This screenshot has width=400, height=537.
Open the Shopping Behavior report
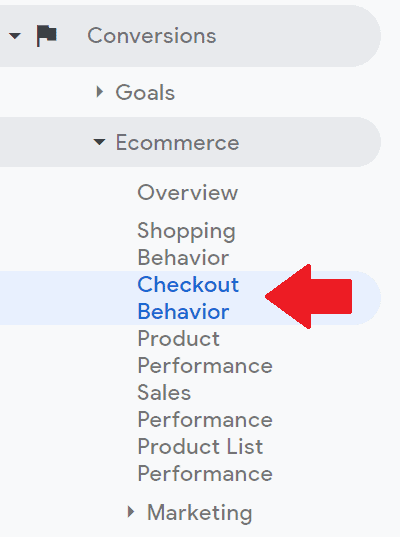(x=186, y=244)
